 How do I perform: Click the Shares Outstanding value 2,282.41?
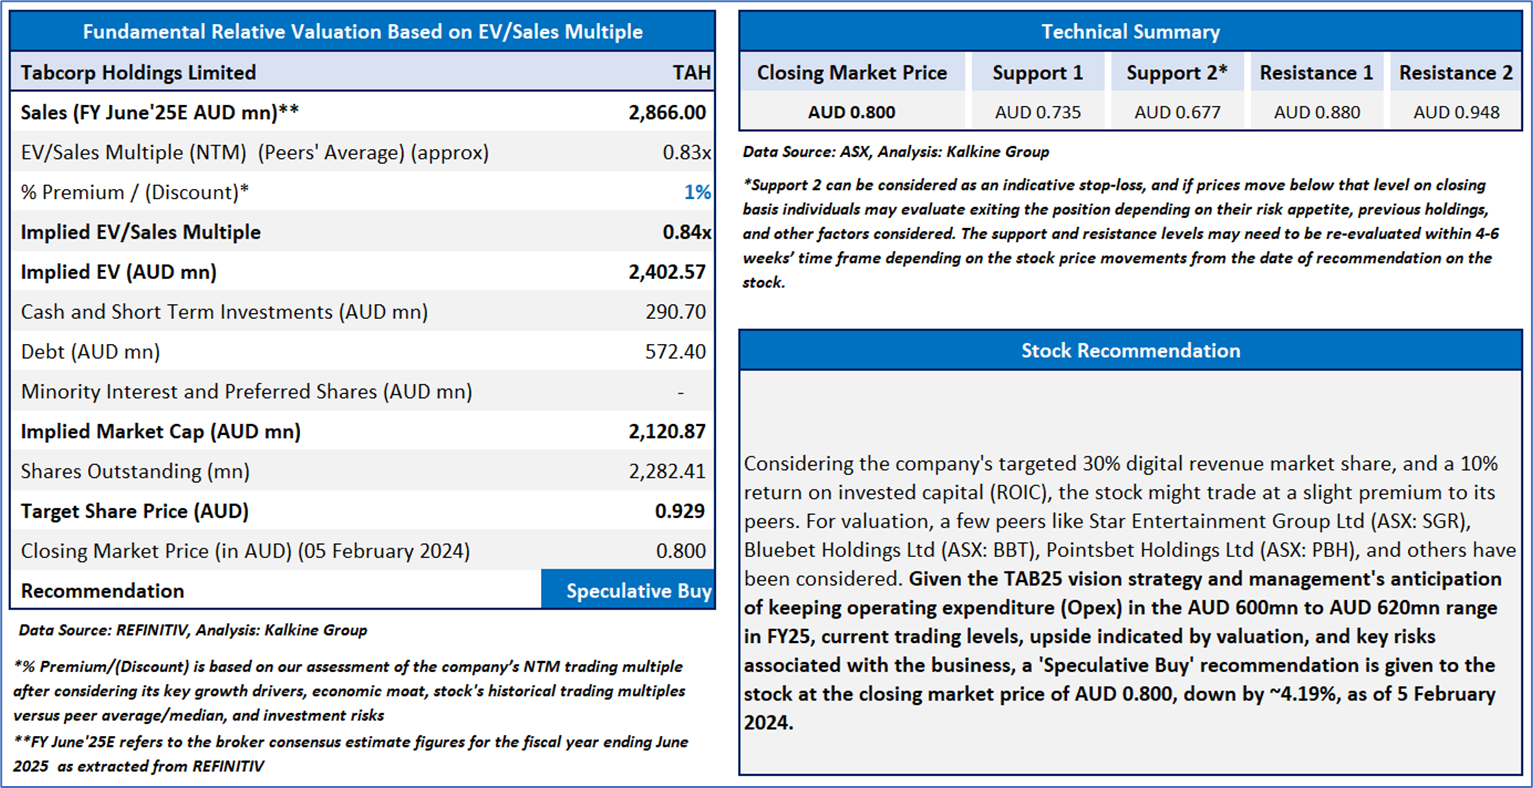(x=667, y=471)
